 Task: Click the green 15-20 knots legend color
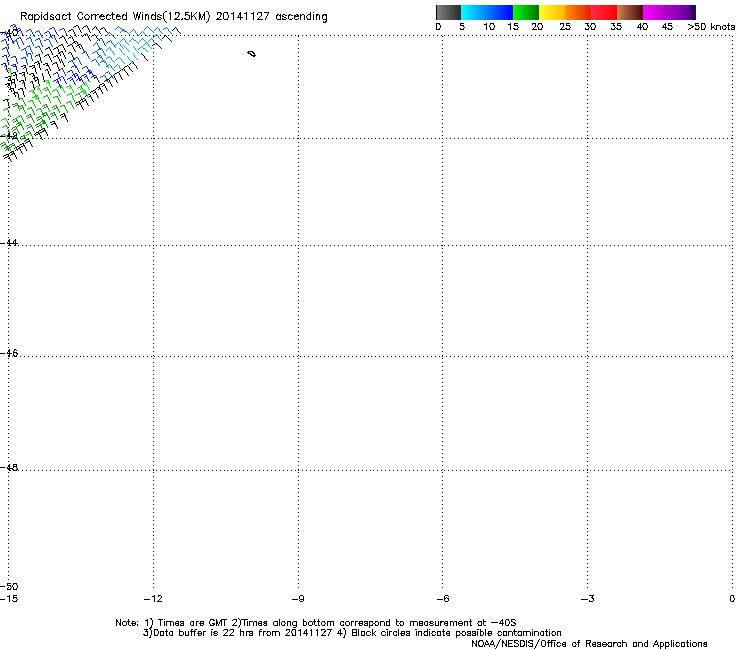[x=526, y=12]
